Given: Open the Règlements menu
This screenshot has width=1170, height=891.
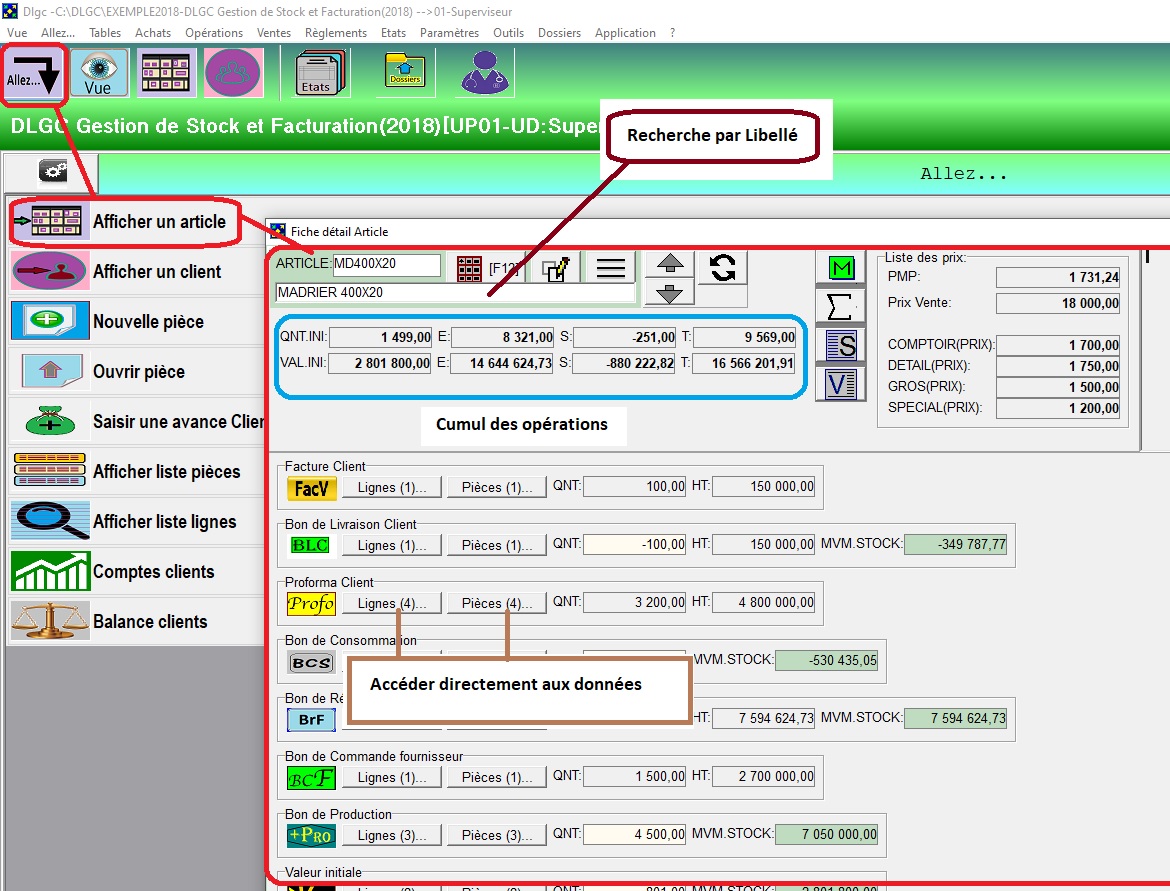Looking at the screenshot, I should (x=336, y=33).
